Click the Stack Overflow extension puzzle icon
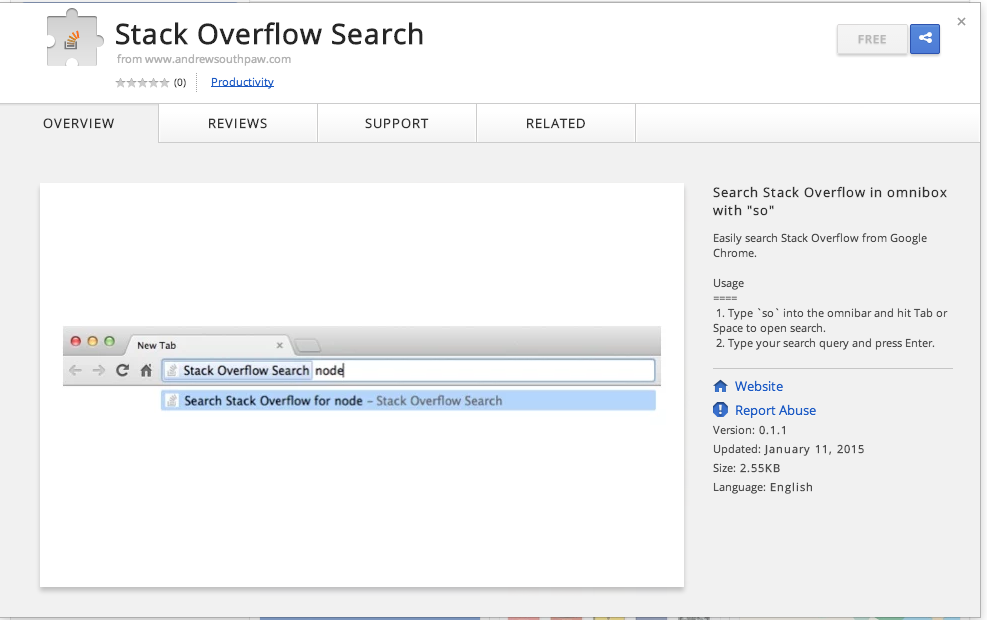This screenshot has height=620, width=987. coord(74,37)
